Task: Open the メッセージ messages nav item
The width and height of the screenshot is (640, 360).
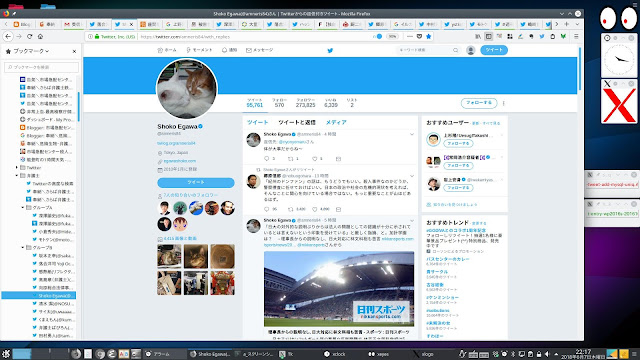Action: [260, 50]
